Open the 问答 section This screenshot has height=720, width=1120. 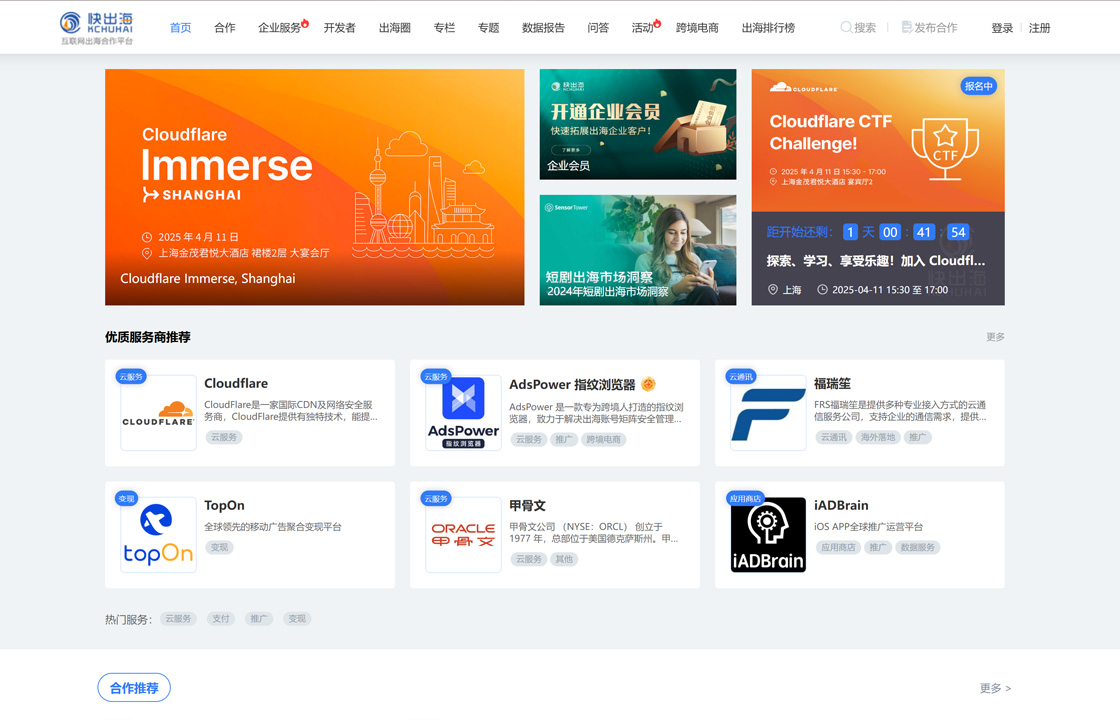(598, 28)
